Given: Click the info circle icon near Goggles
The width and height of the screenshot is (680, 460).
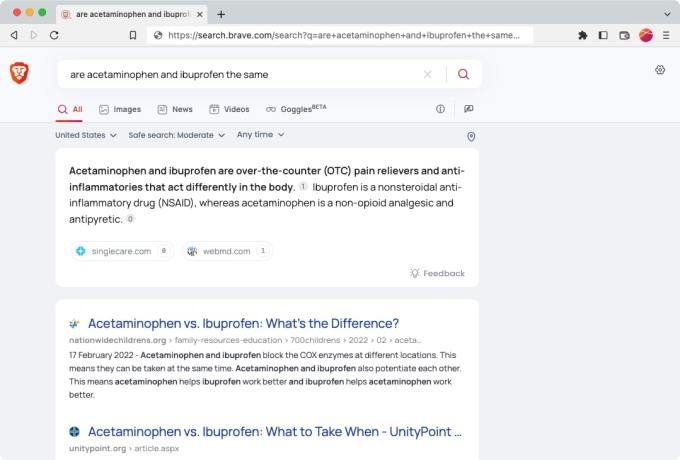Looking at the screenshot, I should pos(440,109).
